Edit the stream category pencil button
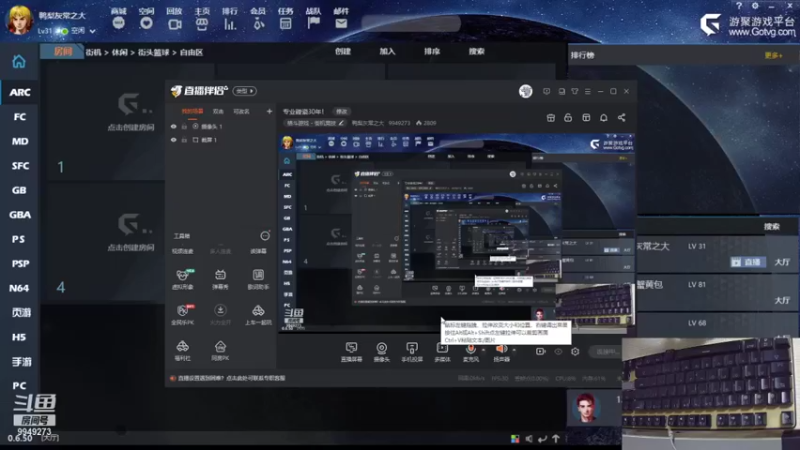 [x=341, y=123]
